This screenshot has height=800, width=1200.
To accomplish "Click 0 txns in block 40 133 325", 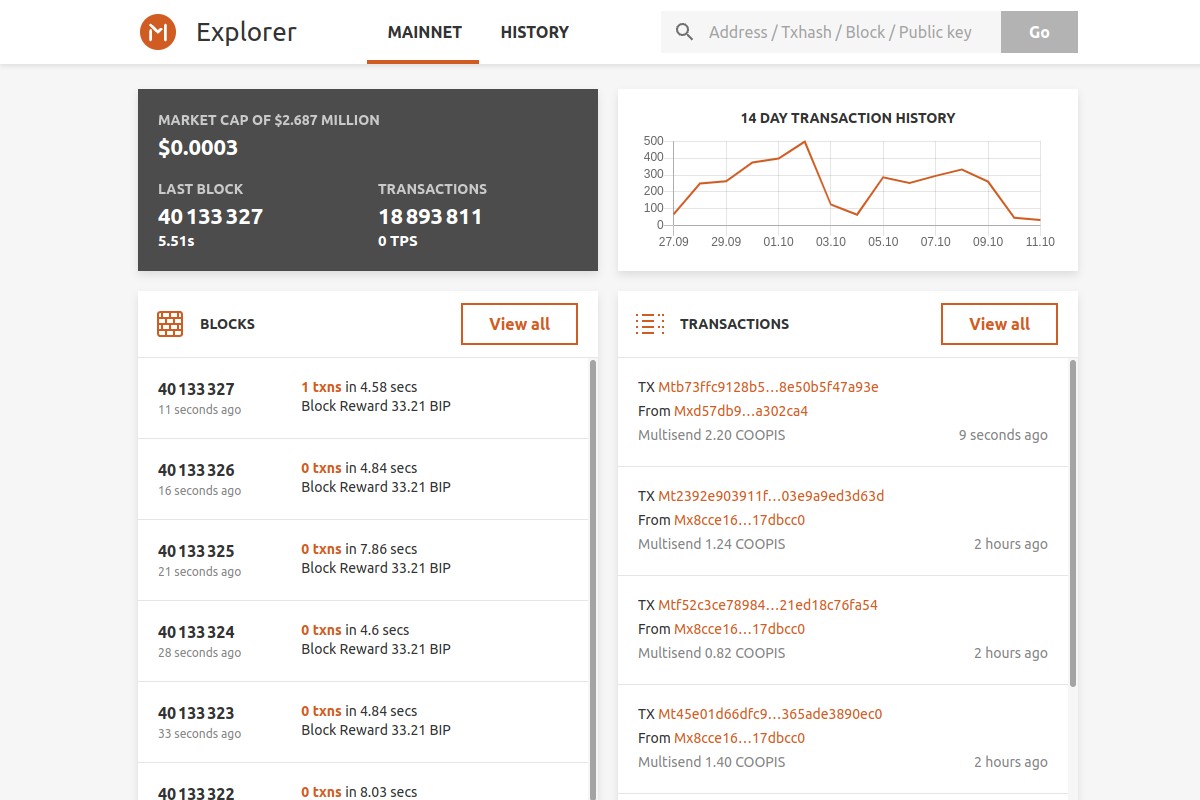I will (321, 549).
